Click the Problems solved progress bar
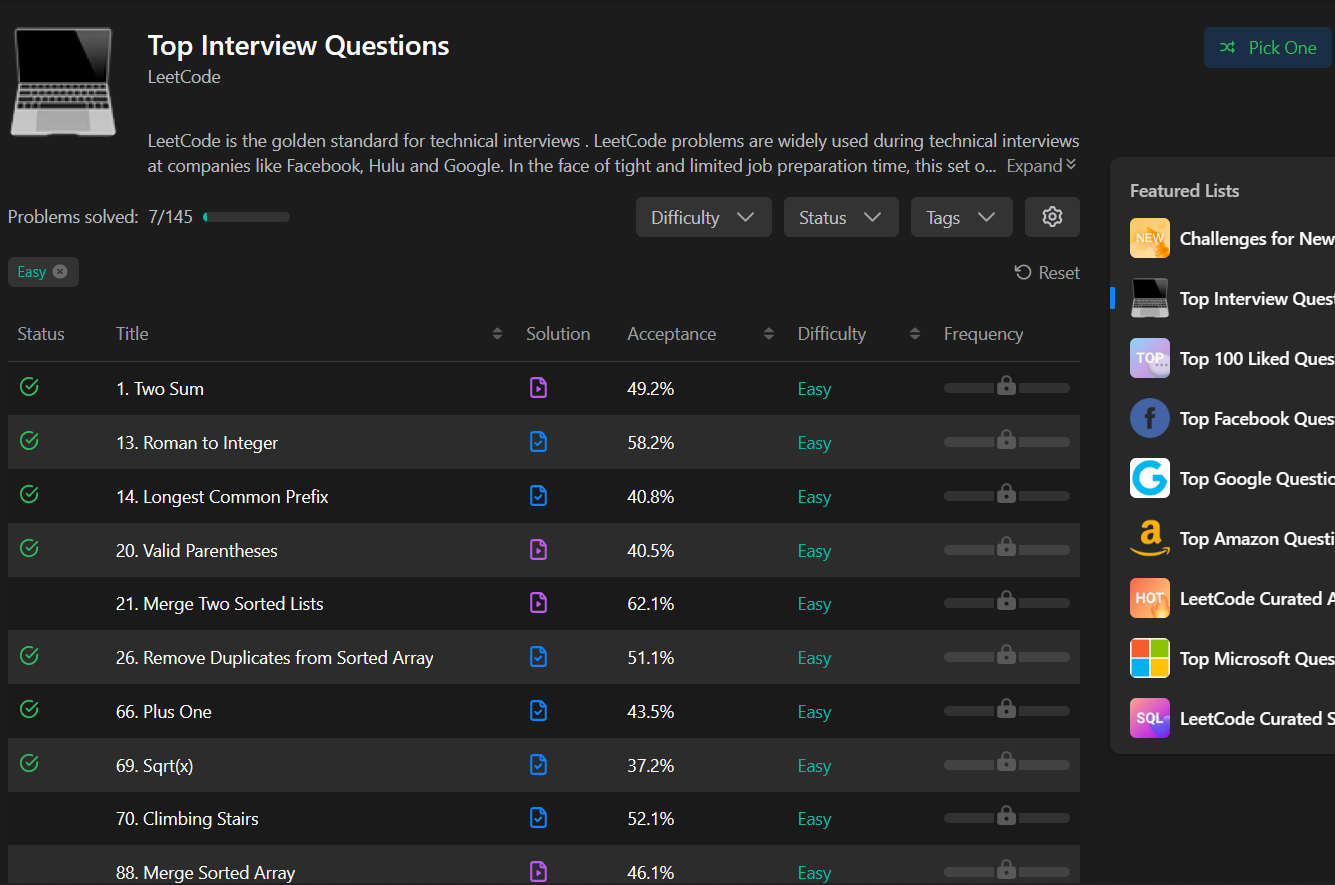 245,216
